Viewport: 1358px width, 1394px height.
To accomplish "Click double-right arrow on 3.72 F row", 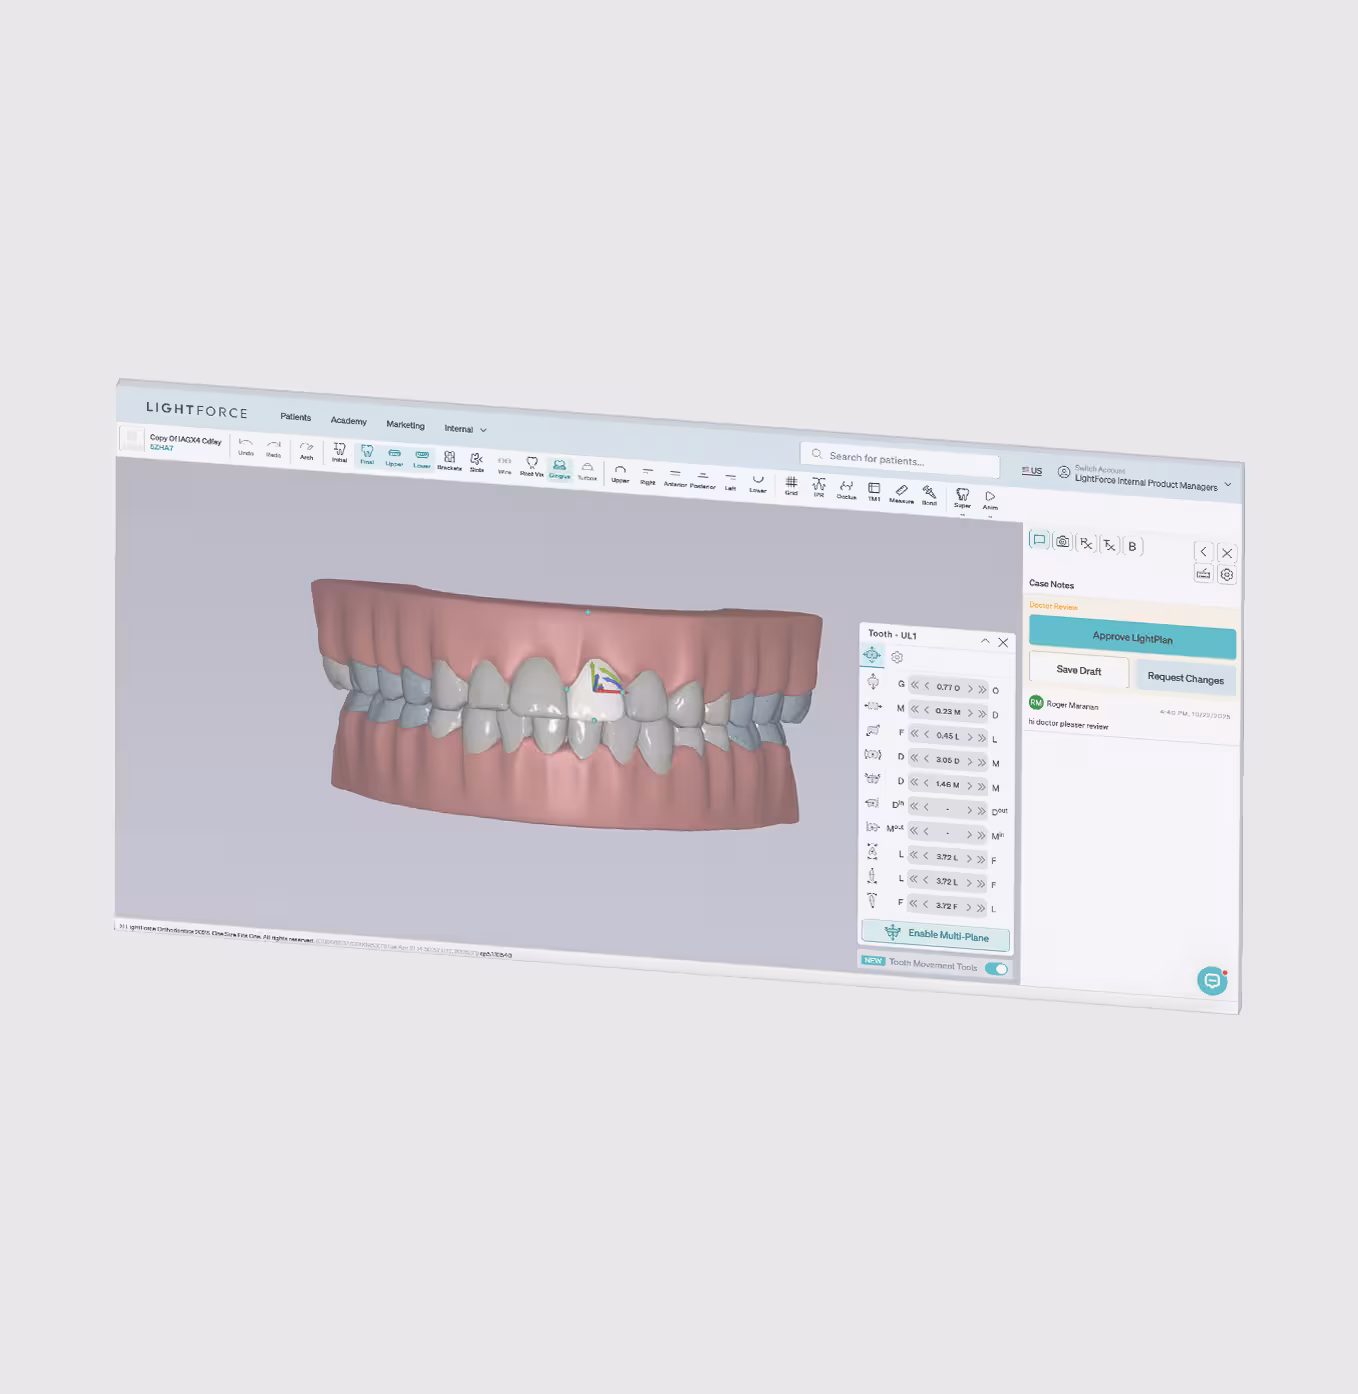I will [981, 908].
